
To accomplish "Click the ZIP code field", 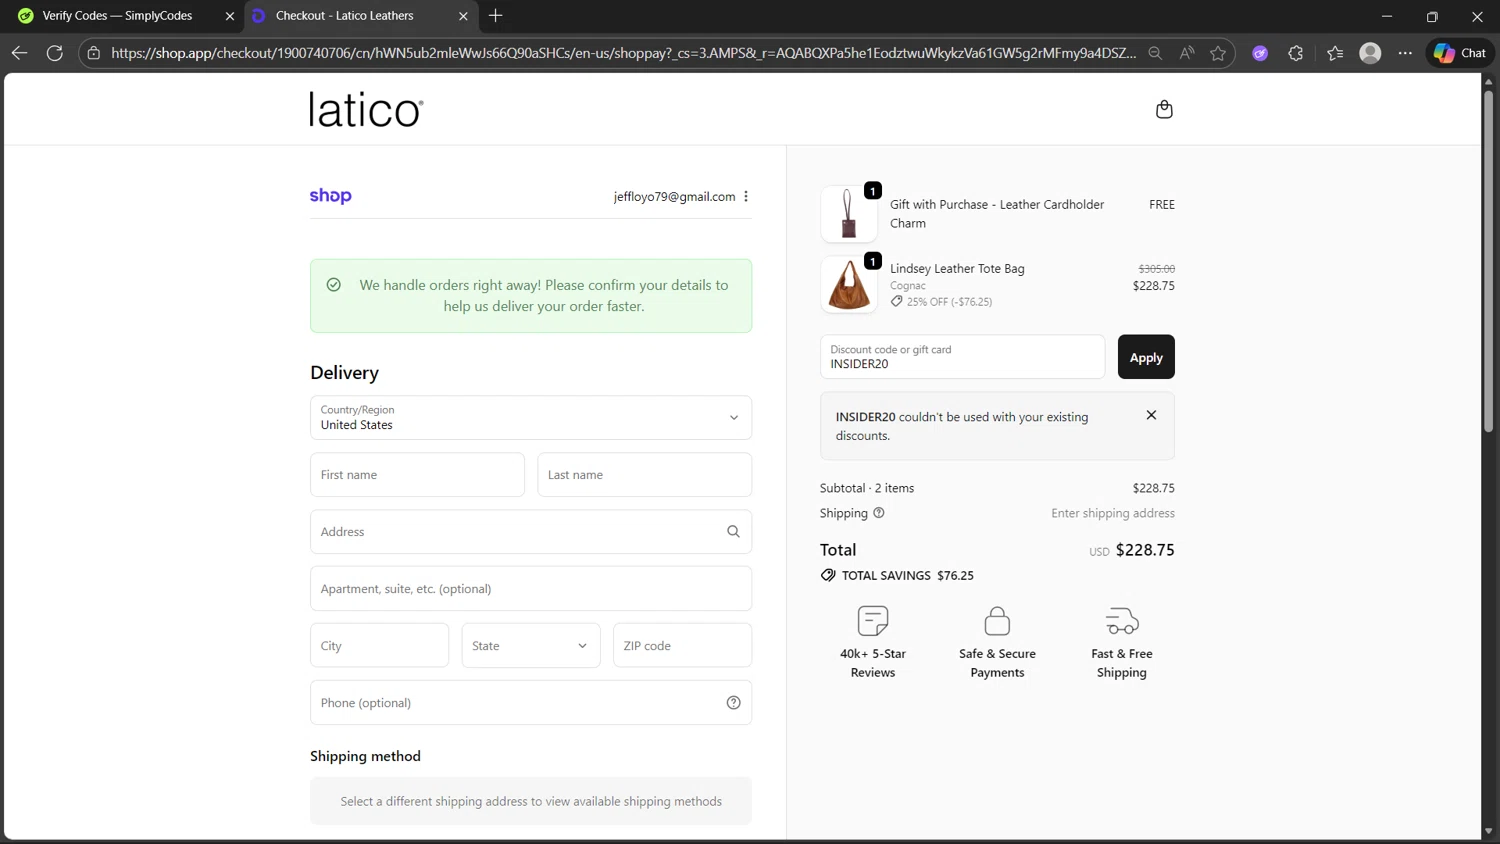I will coord(682,646).
